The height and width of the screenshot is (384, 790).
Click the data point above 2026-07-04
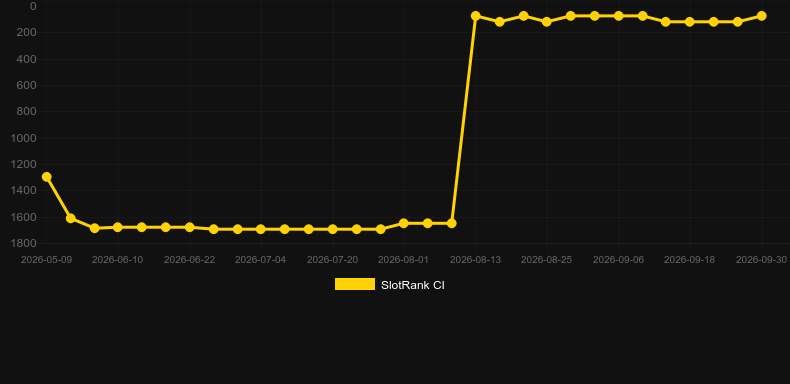[260, 229]
